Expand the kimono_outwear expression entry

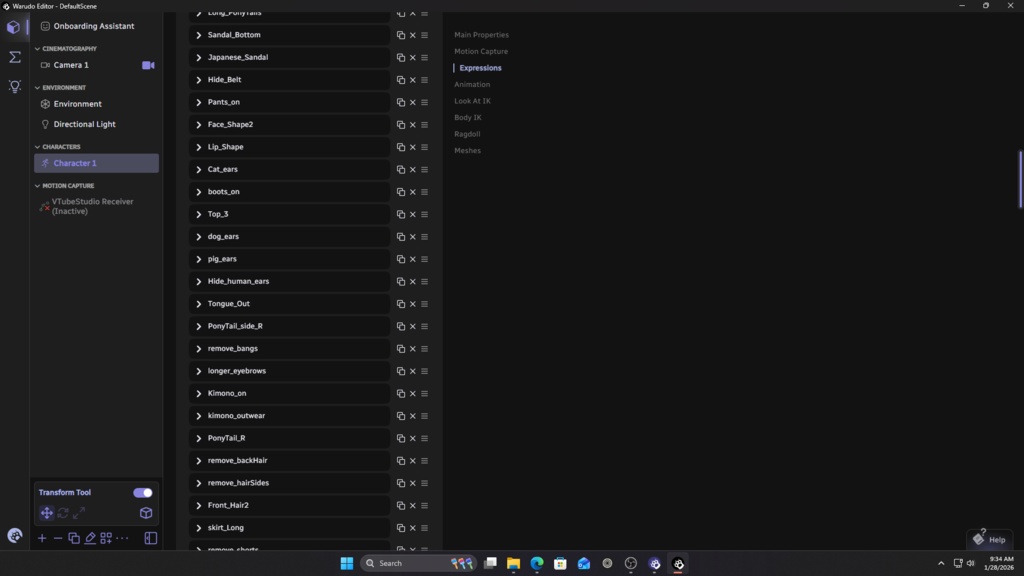[199, 416]
